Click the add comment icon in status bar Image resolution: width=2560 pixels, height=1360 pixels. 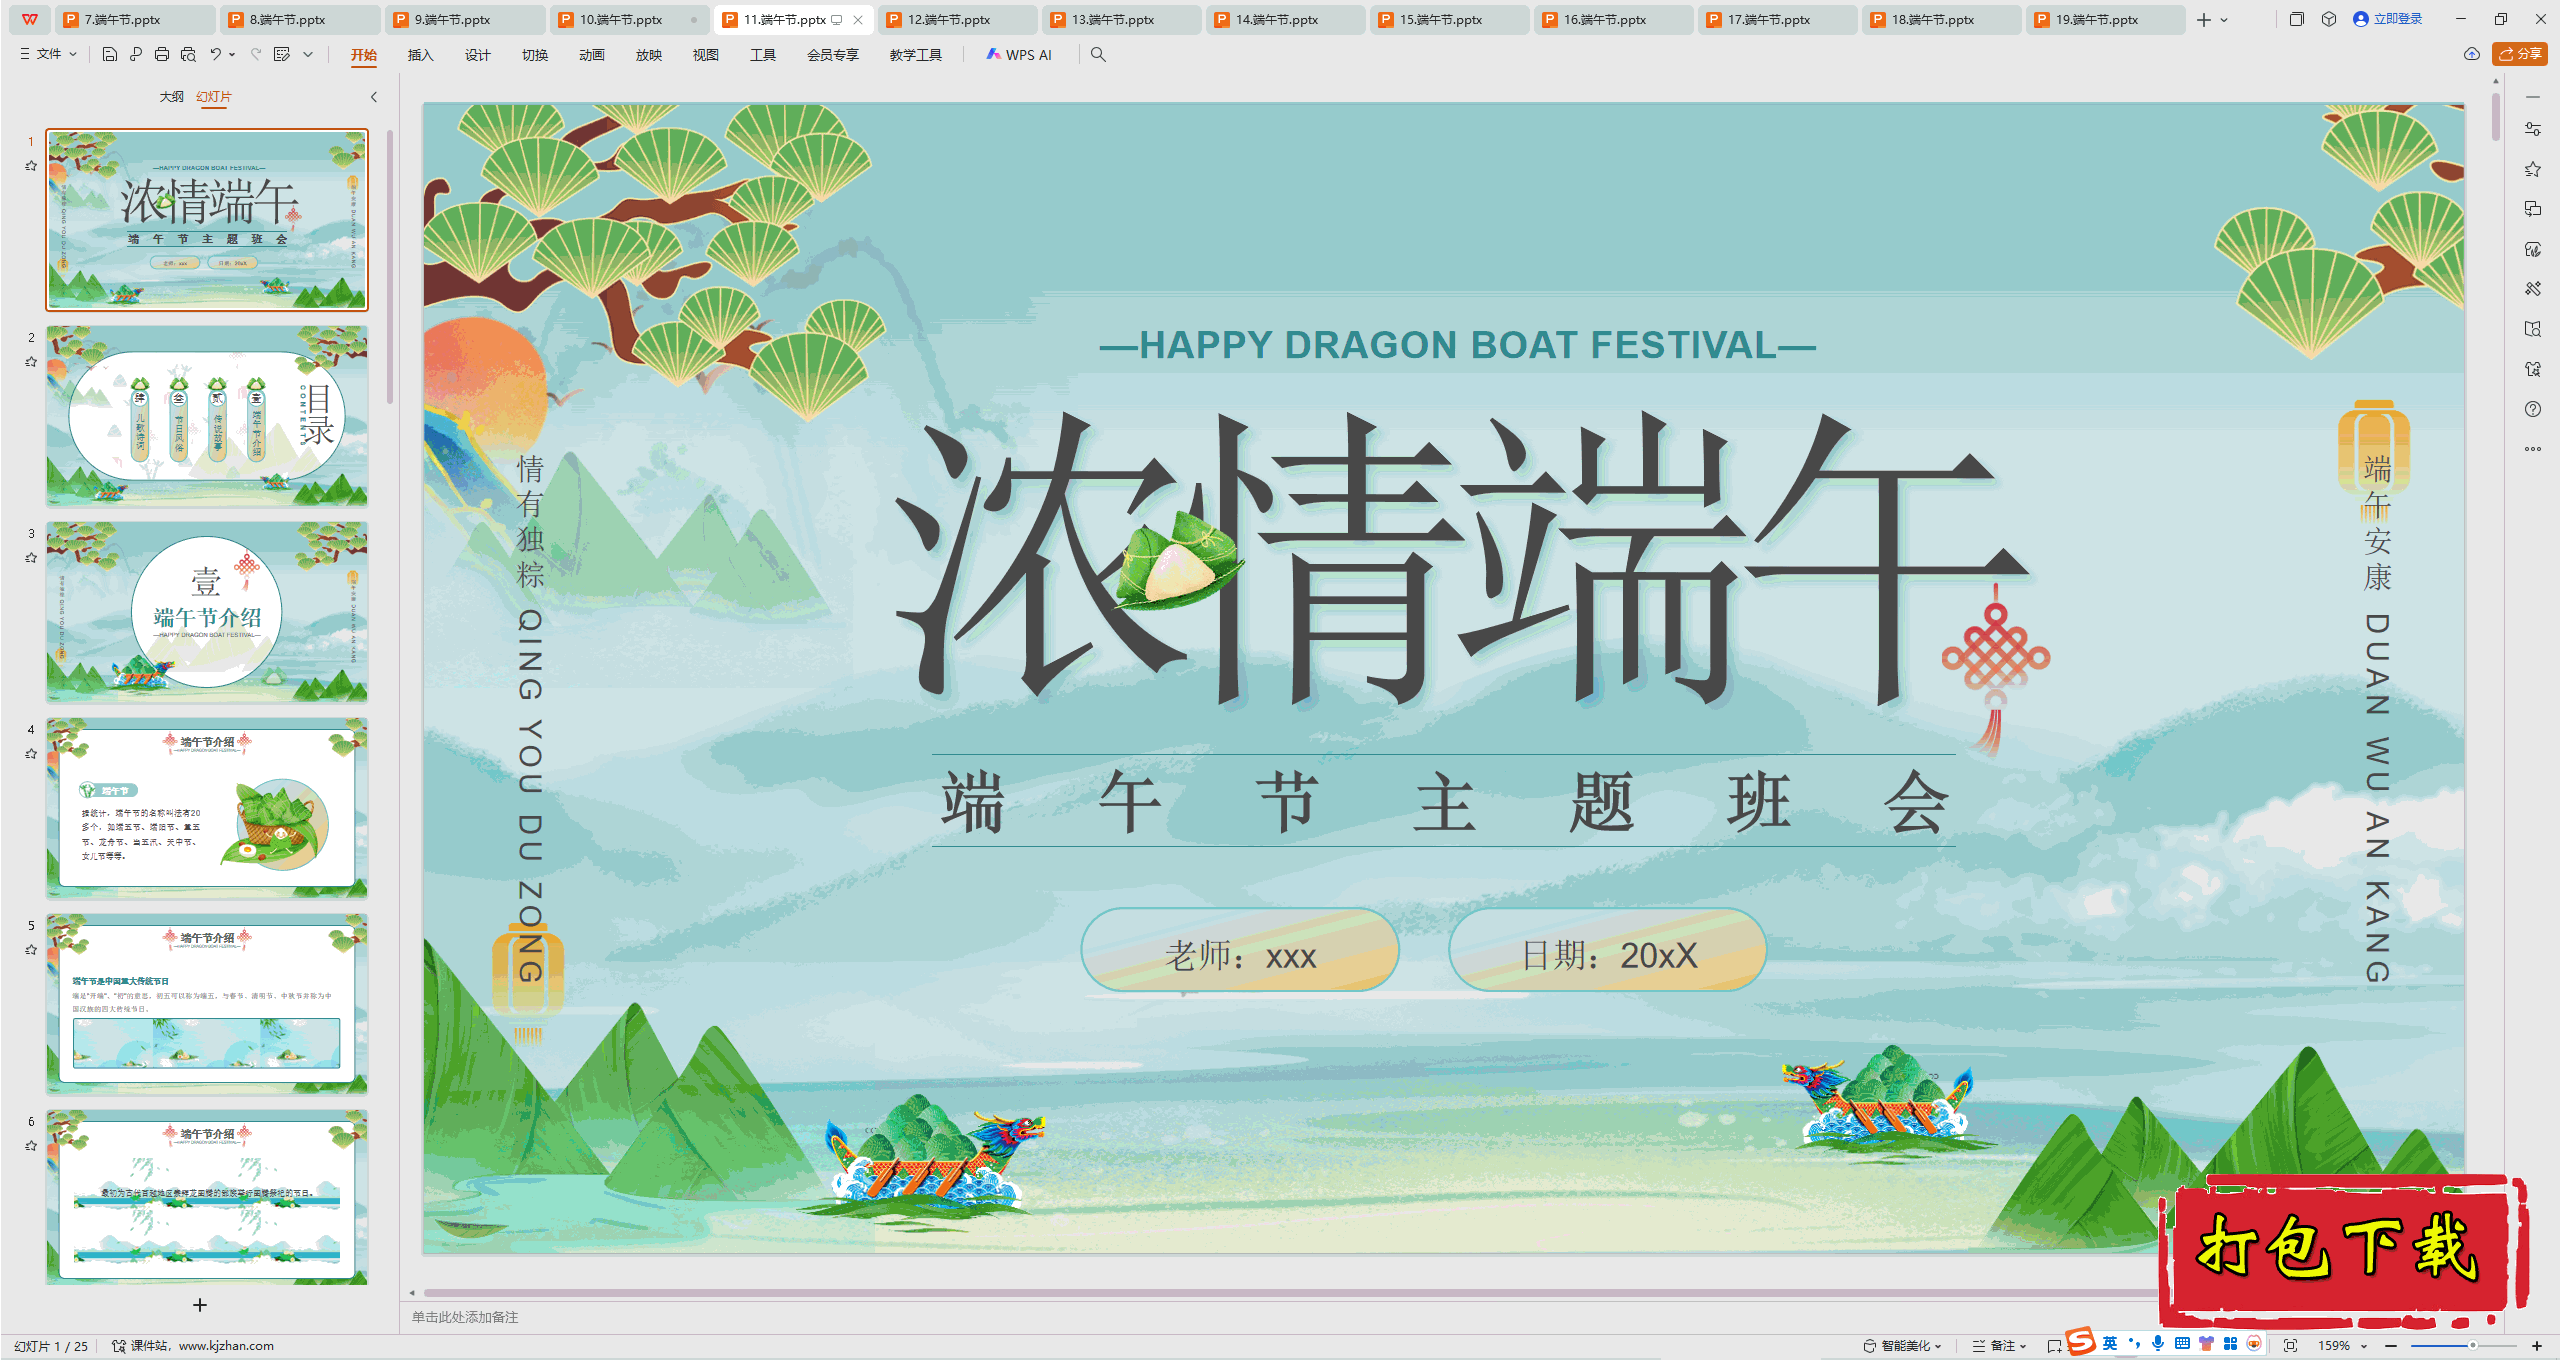click(2053, 1346)
